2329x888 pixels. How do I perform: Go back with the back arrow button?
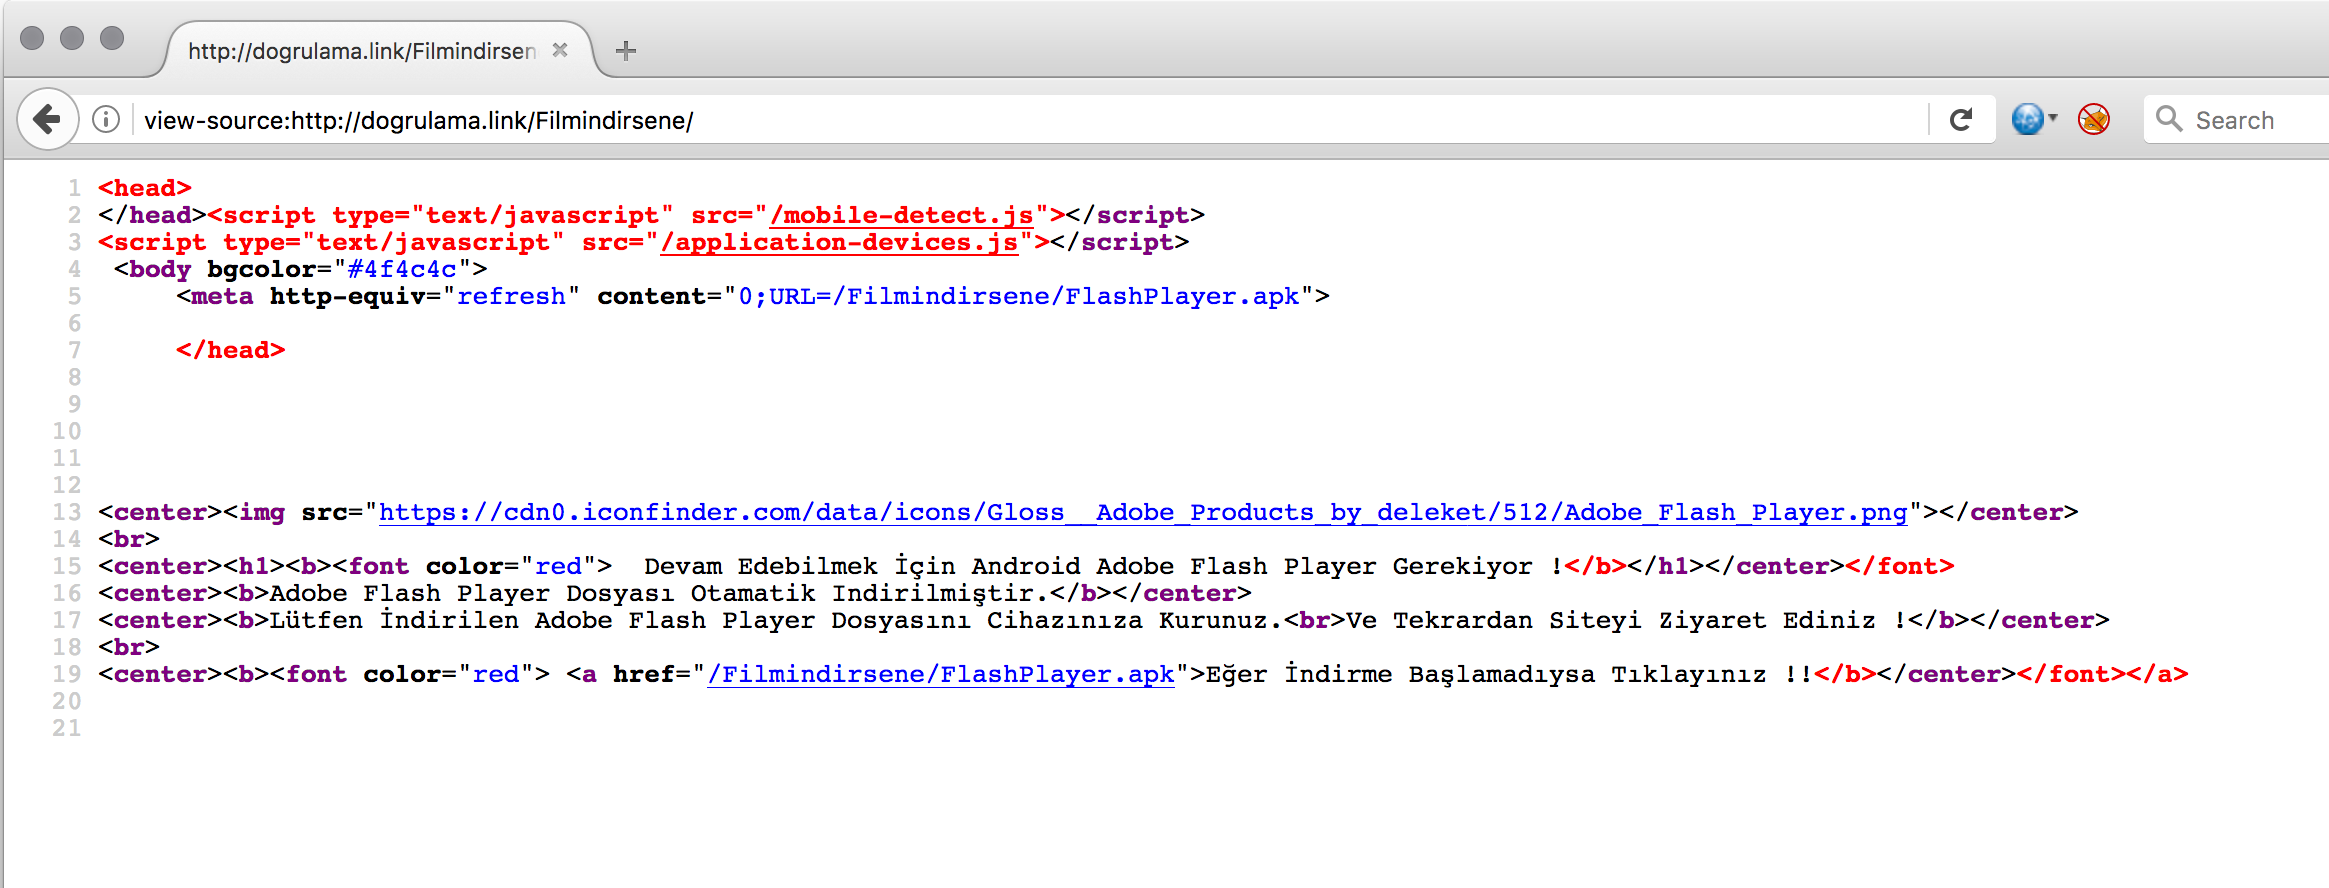[x=47, y=120]
